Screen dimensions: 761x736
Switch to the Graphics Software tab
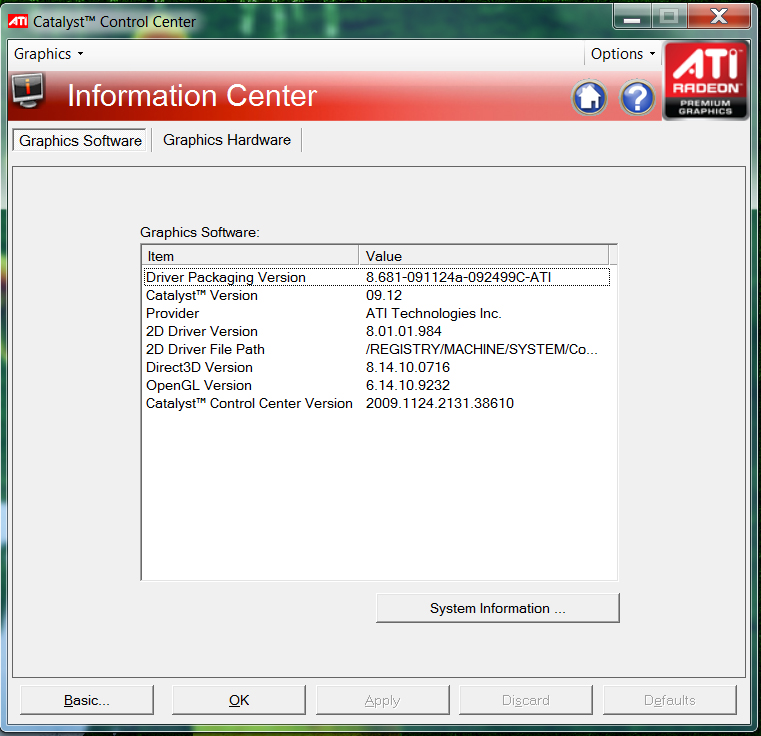[80, 140]
